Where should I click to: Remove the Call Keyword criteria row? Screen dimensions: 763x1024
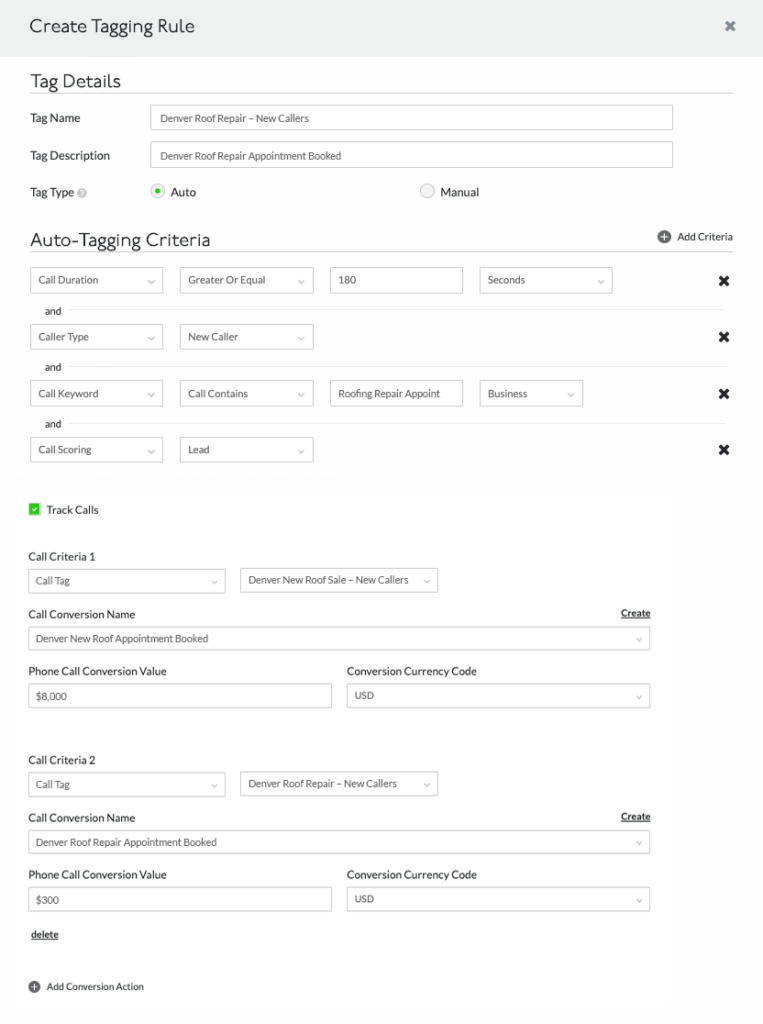click(x=724, y=394)
